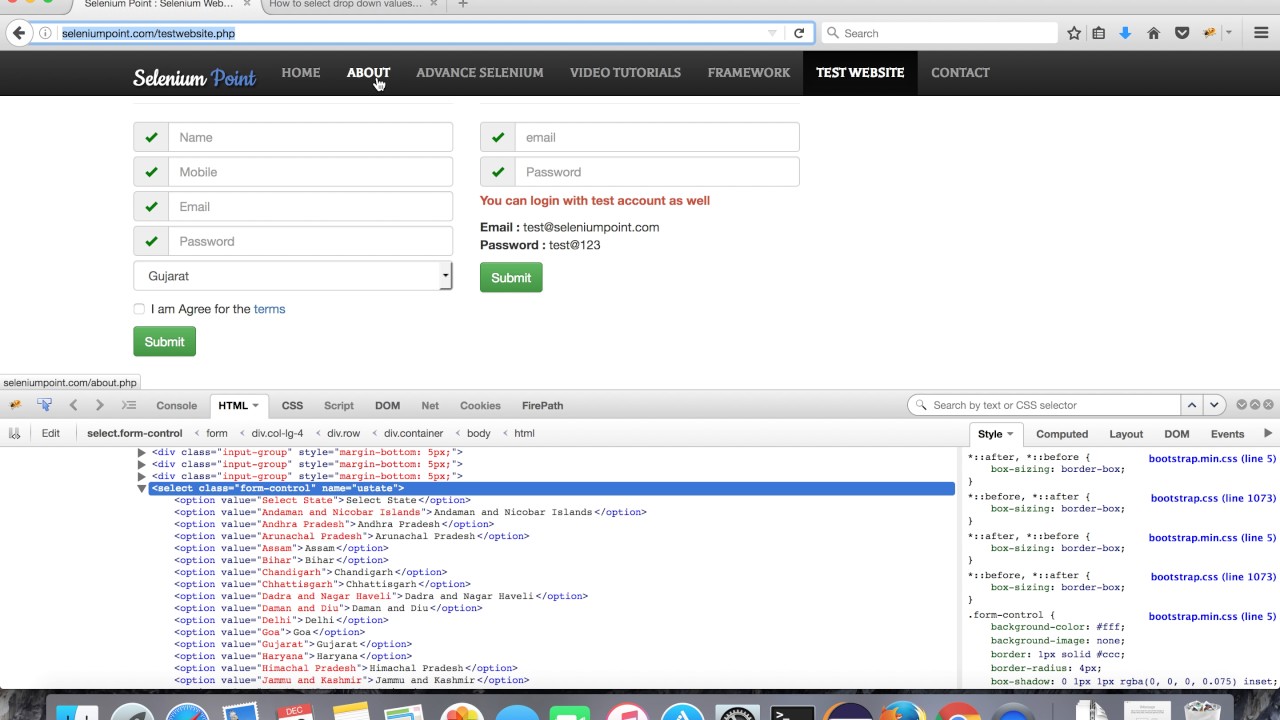
Task: Click Firebug's forward navigation arrow
Action: coord(99,405)
